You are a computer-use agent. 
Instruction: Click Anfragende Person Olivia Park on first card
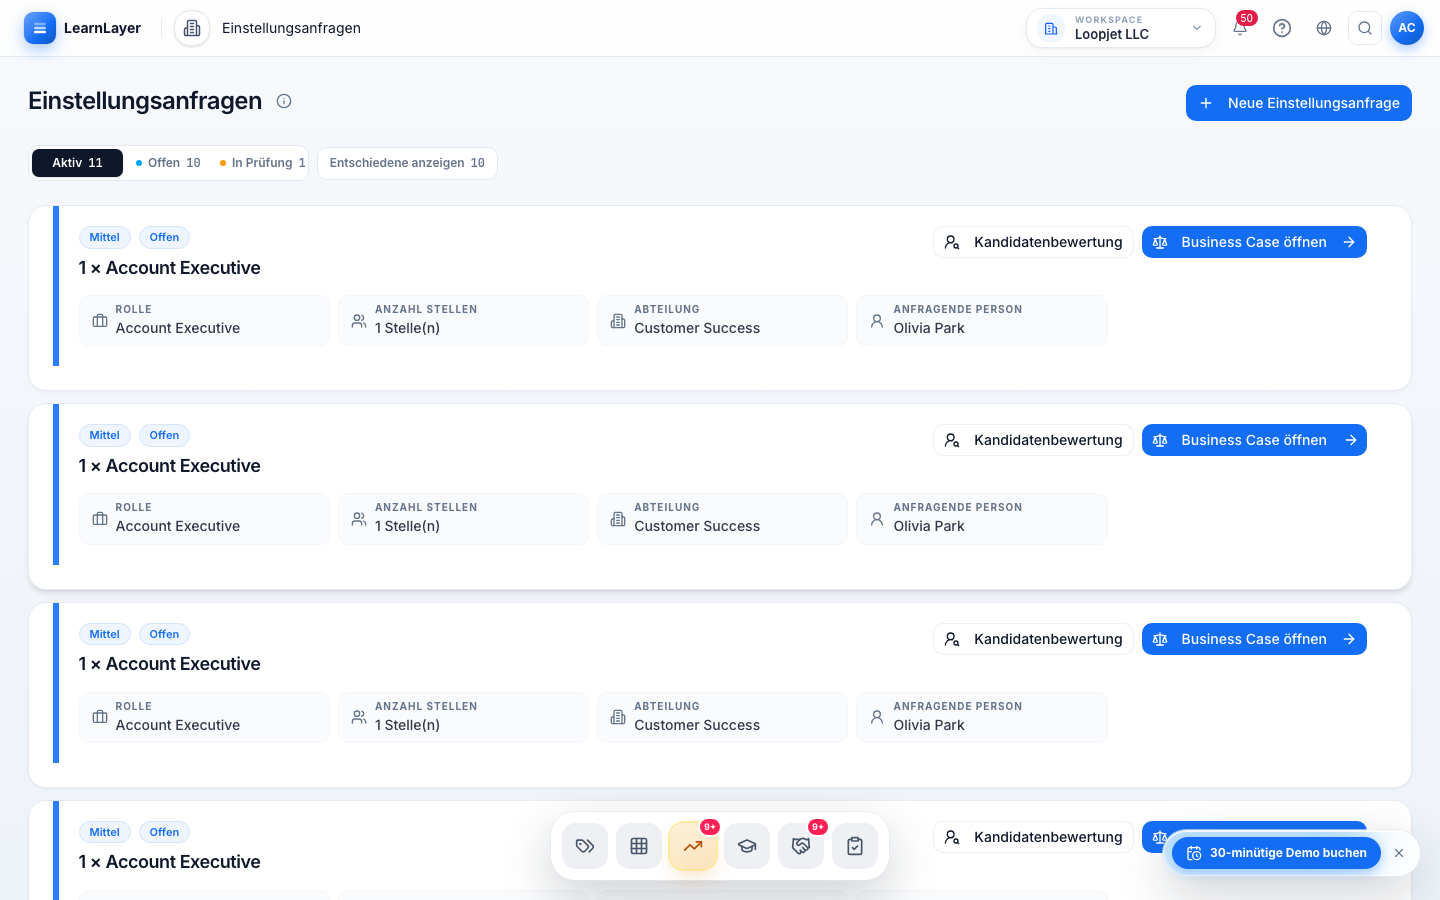pyautogui.click(x=982, y=320)
